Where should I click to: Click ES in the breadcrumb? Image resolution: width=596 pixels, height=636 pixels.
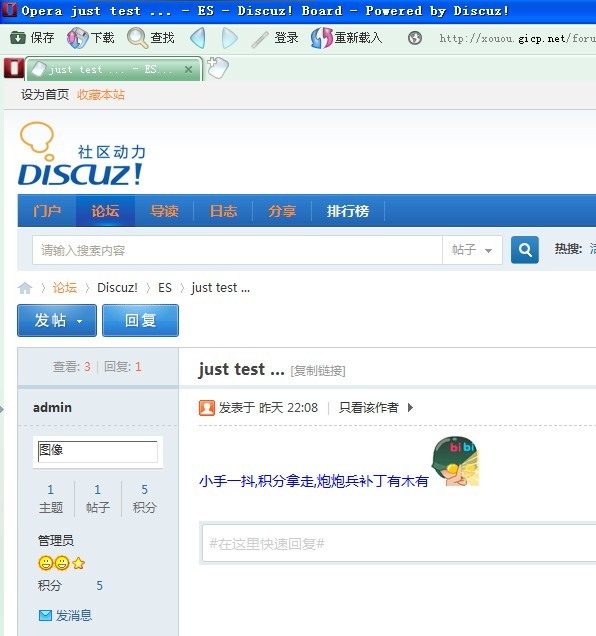165,288
